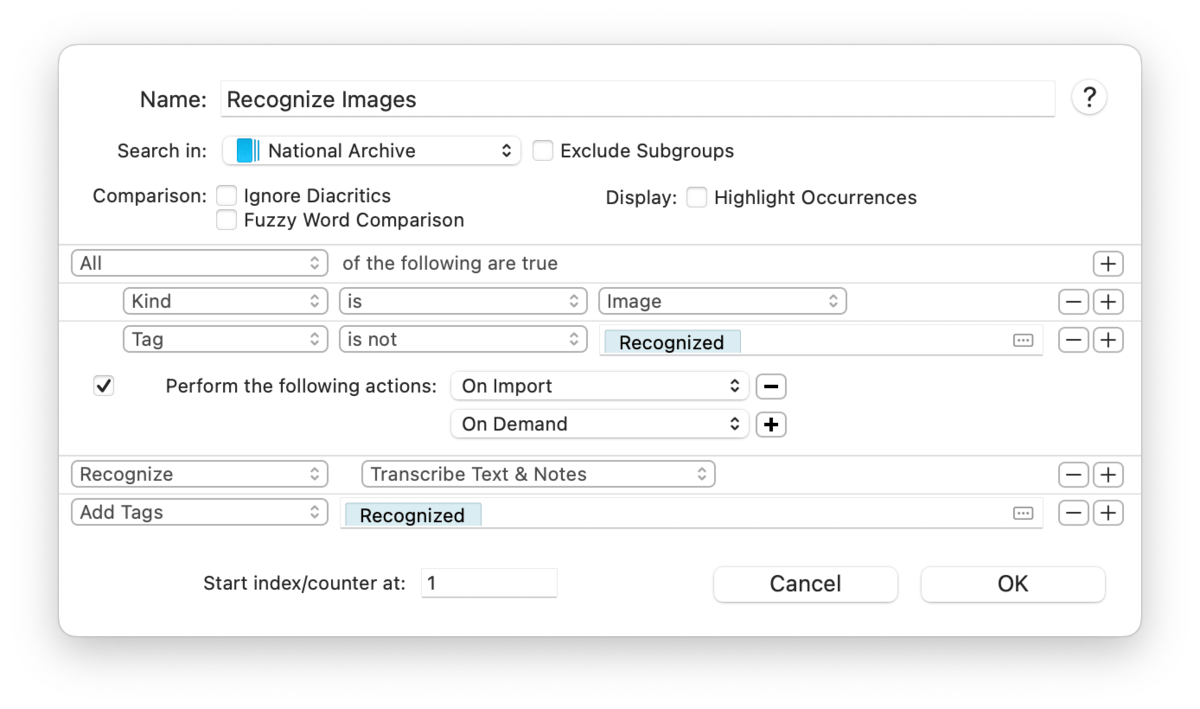
Task: Add a trigger after On Demand
Action: point(770,424)
